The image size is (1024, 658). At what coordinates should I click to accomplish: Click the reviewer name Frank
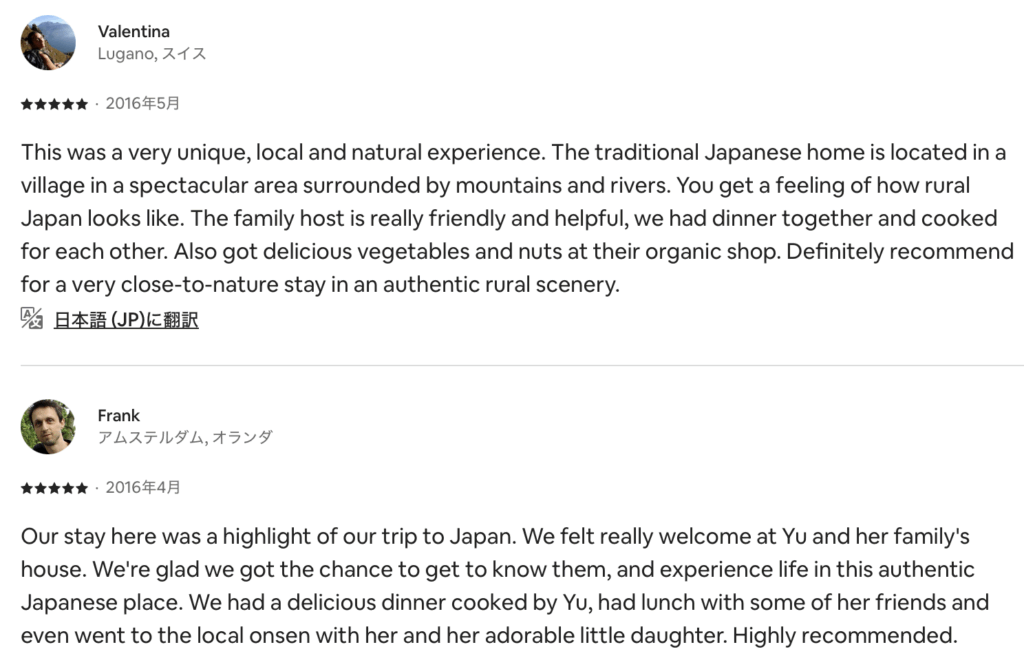(x=118, y=415)
